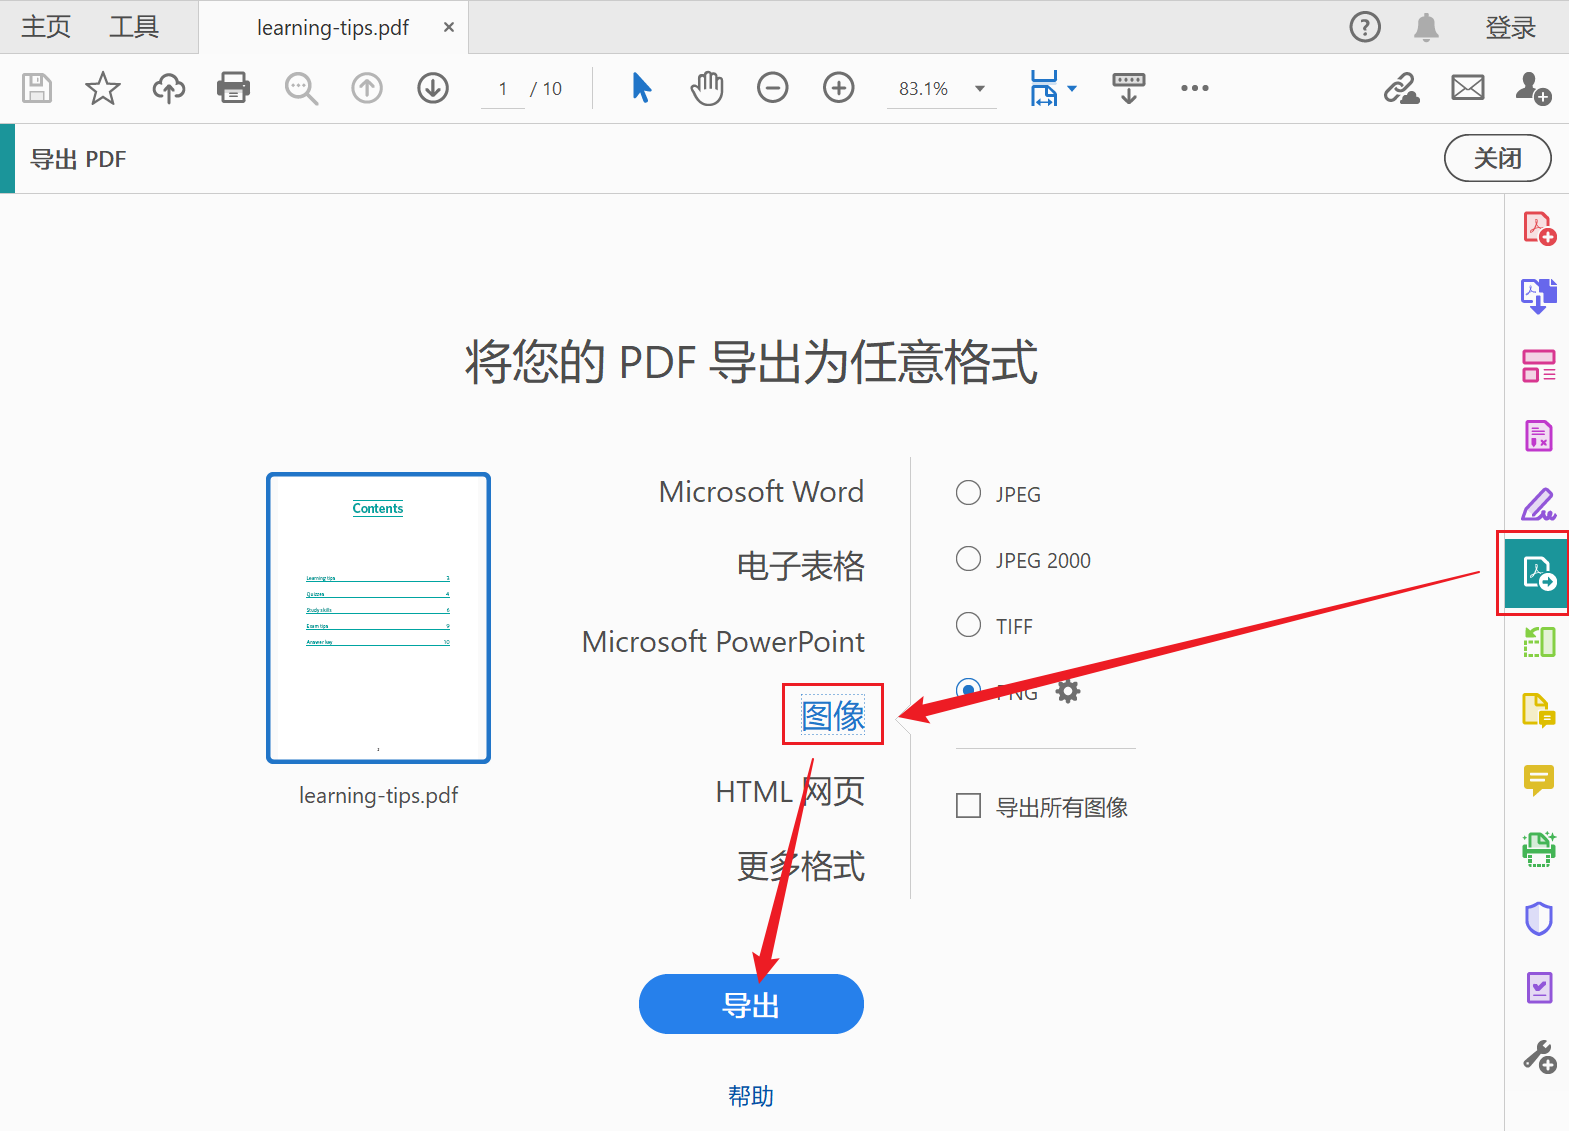This screenshot has height=1131, width=1569.
Task: Open the more tools ellipsis
Action: tap(1195, 88)
